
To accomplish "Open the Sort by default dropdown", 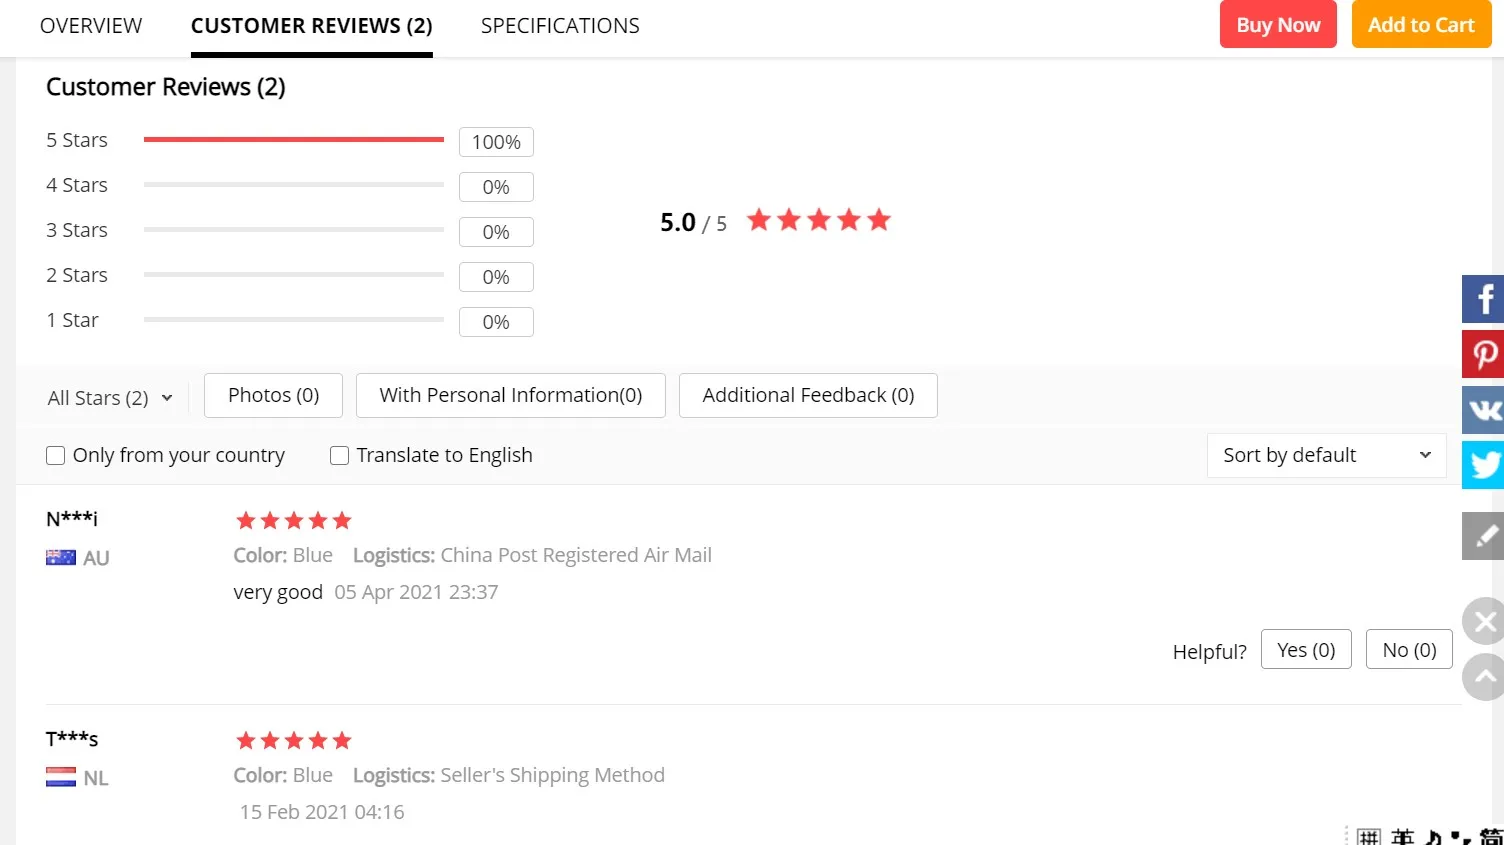I will 1326,456.
